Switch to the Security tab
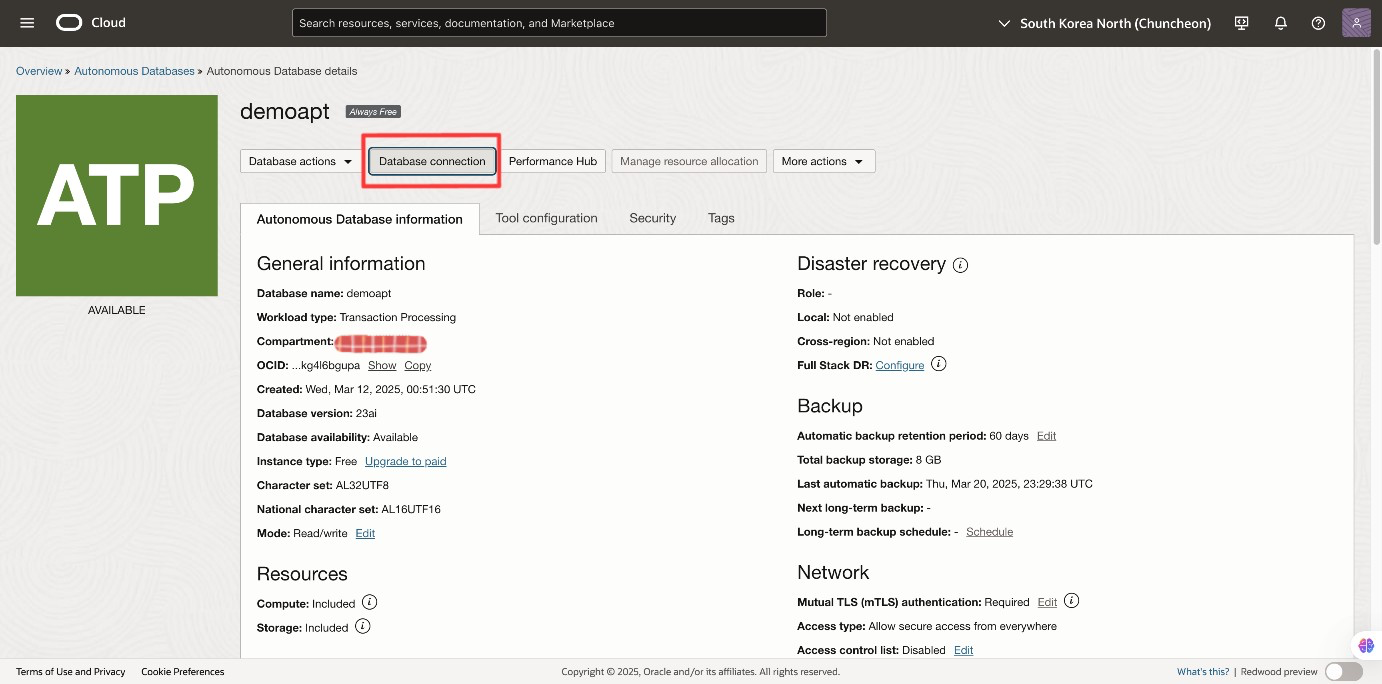 point(652,218)
